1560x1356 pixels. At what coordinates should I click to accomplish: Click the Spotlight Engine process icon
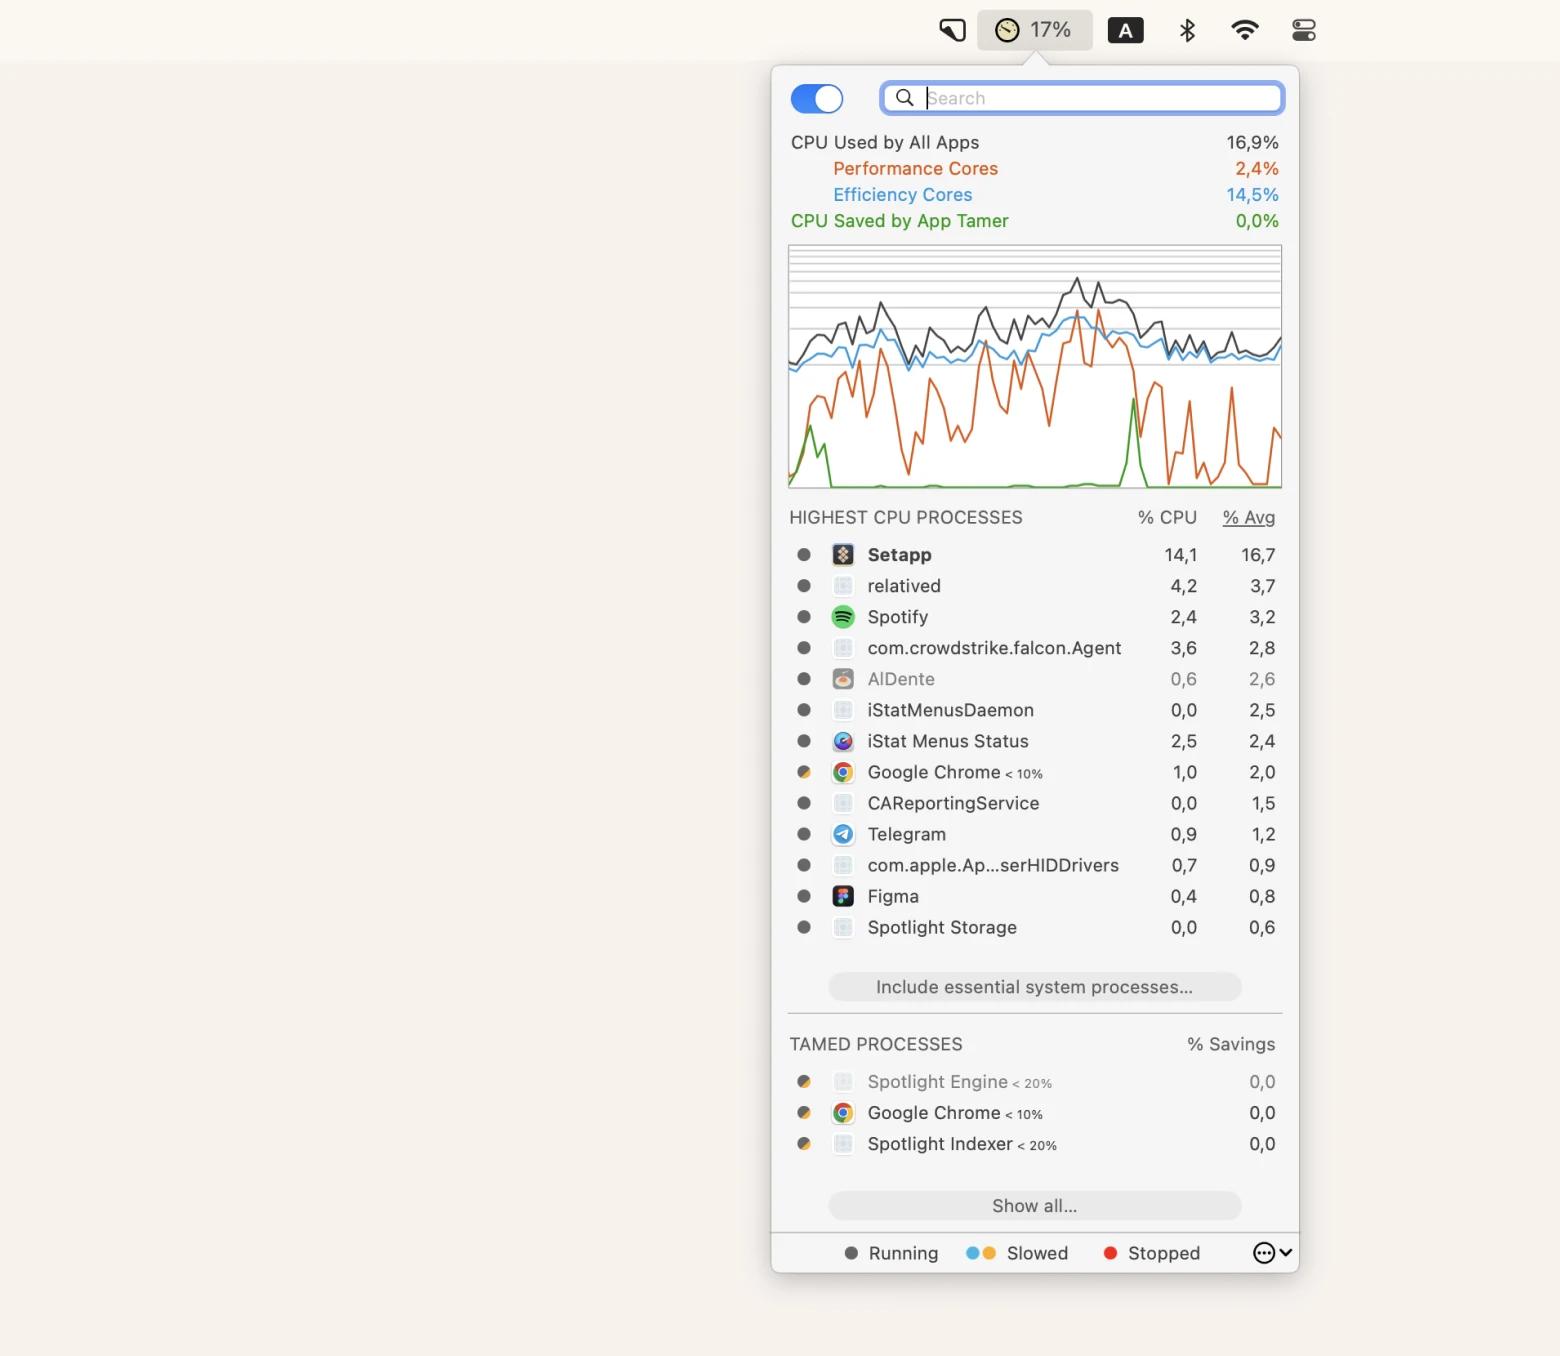(x=843, y=1081)
